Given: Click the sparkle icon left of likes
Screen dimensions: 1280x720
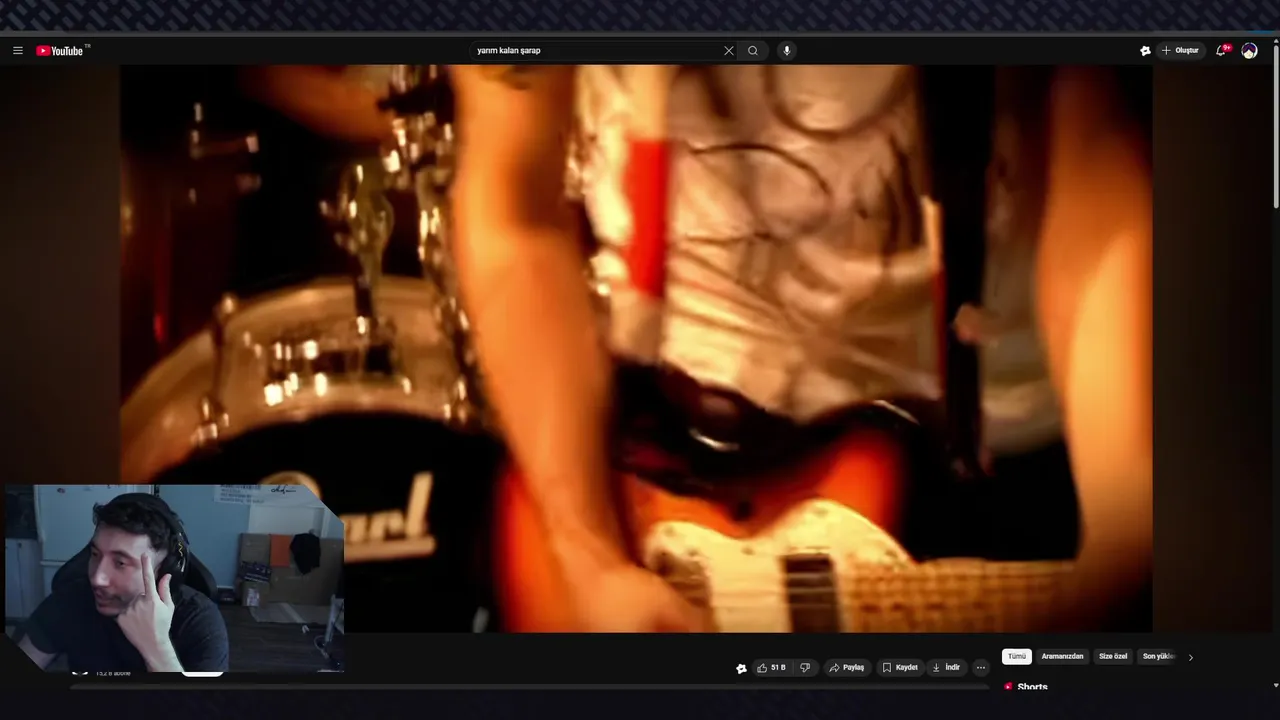Looking at the screenshot, I should point(741,668).
